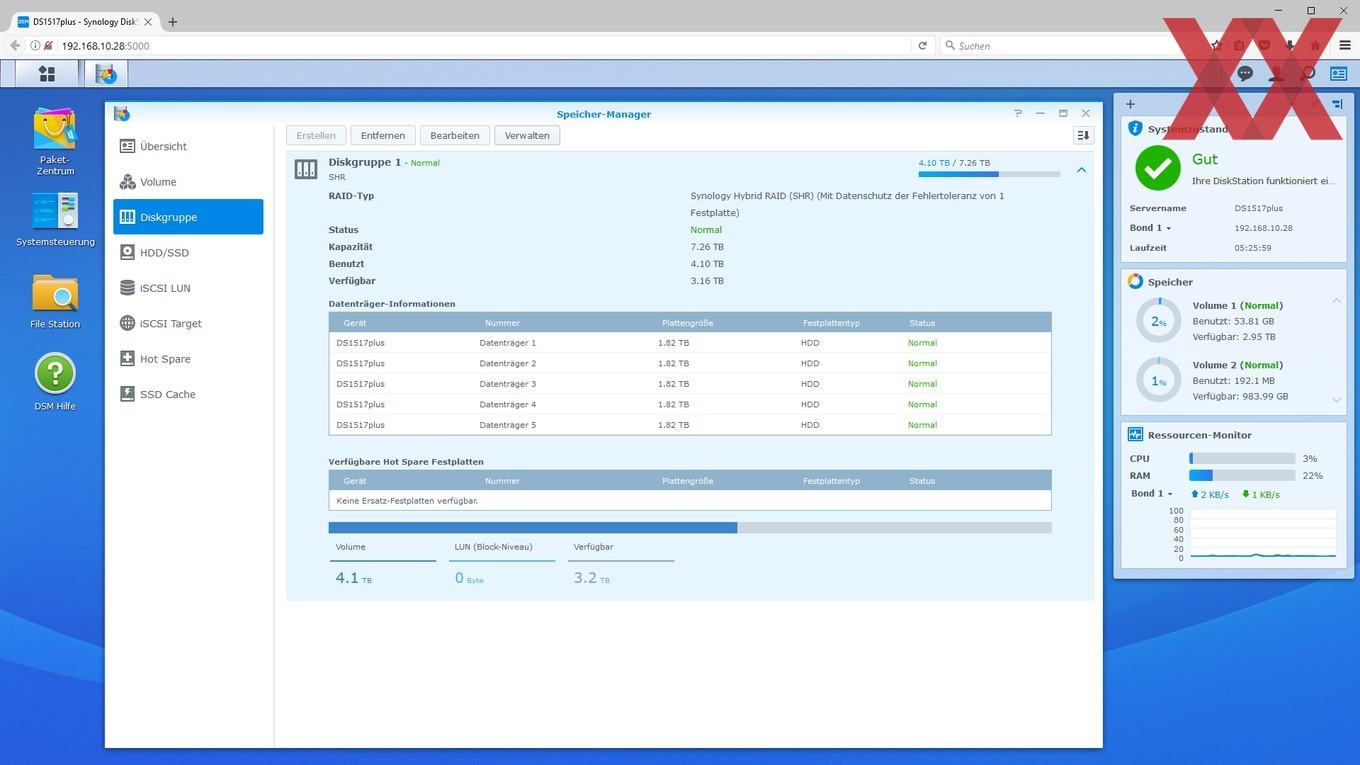Screen dimensions: 1360x765
Task: Click the Systemzustand info icon
Action: [x=1135, y=128]
